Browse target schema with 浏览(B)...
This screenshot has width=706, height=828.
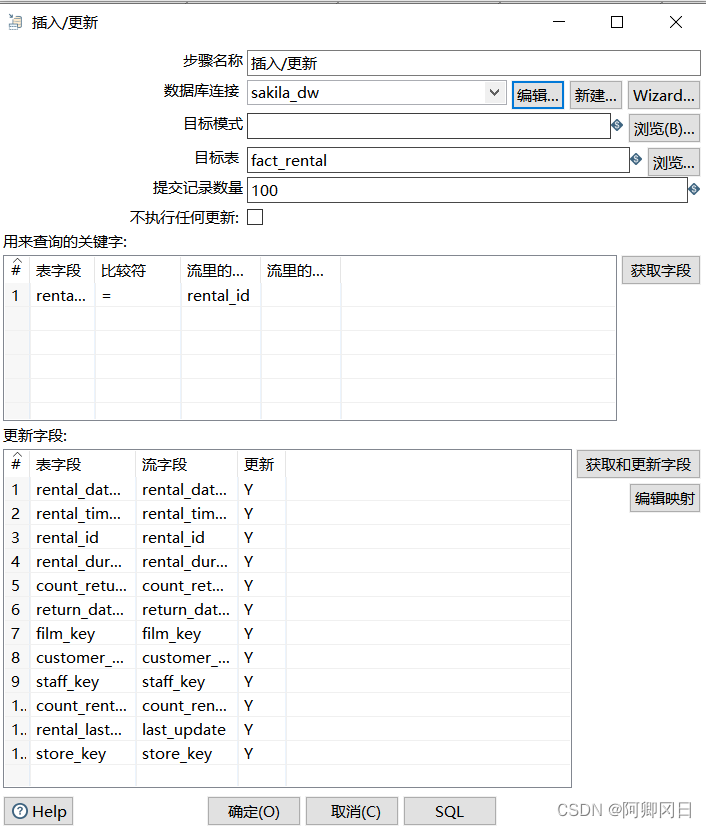click(x=664, y=128)
